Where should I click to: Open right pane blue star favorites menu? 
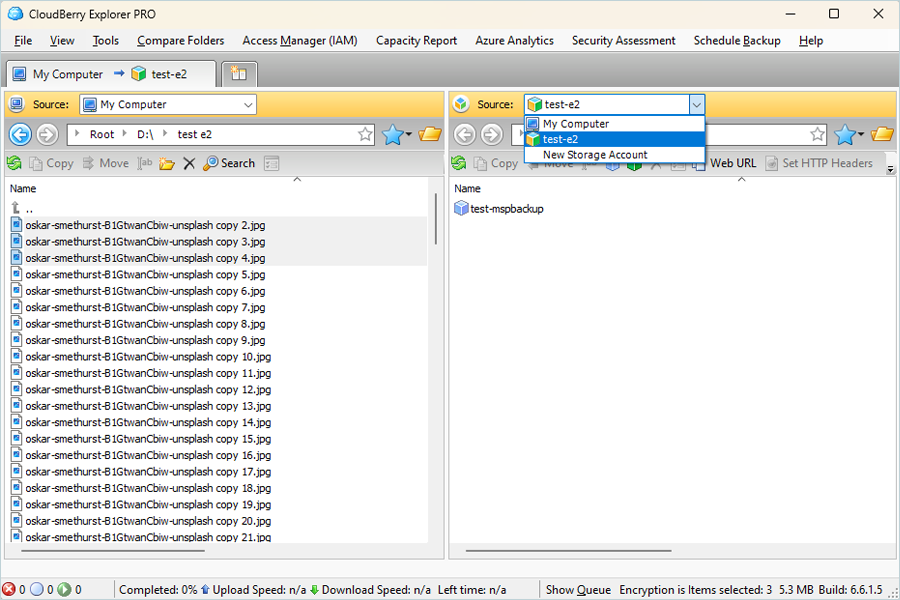[x=849, y=135]
